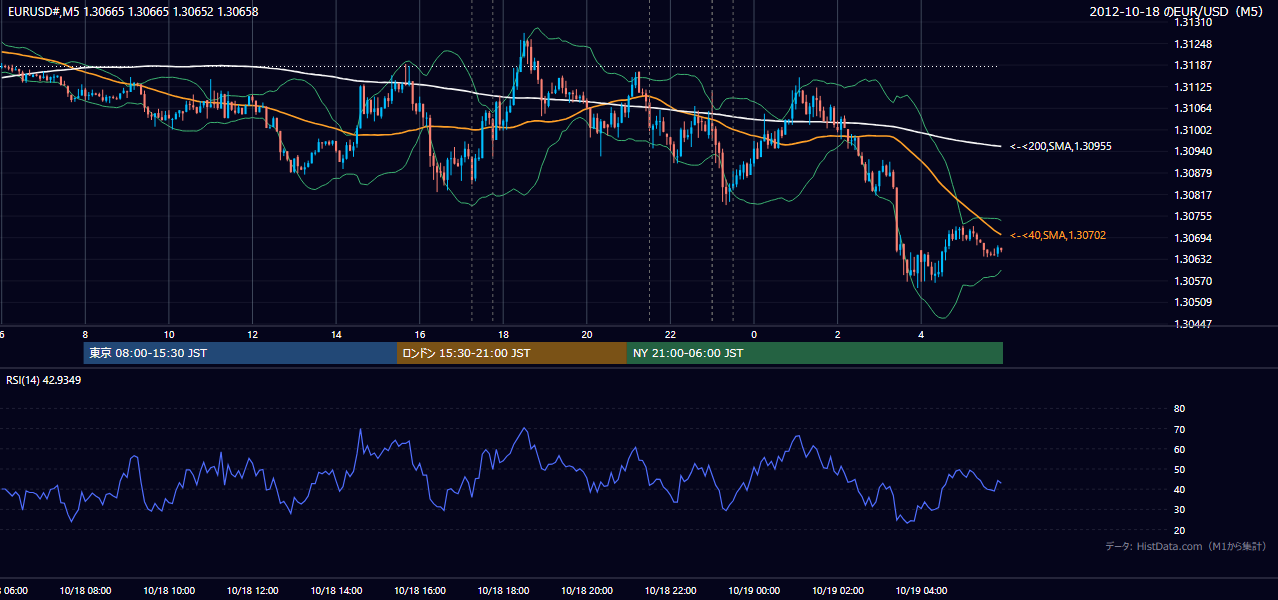1278x600 pixels.
Task: Click price axis value 1.30570
Action: click(x=1193, y=281)
